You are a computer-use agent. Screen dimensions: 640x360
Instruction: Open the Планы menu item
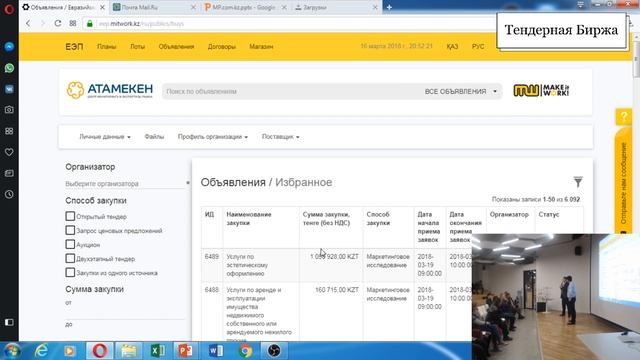107,47
